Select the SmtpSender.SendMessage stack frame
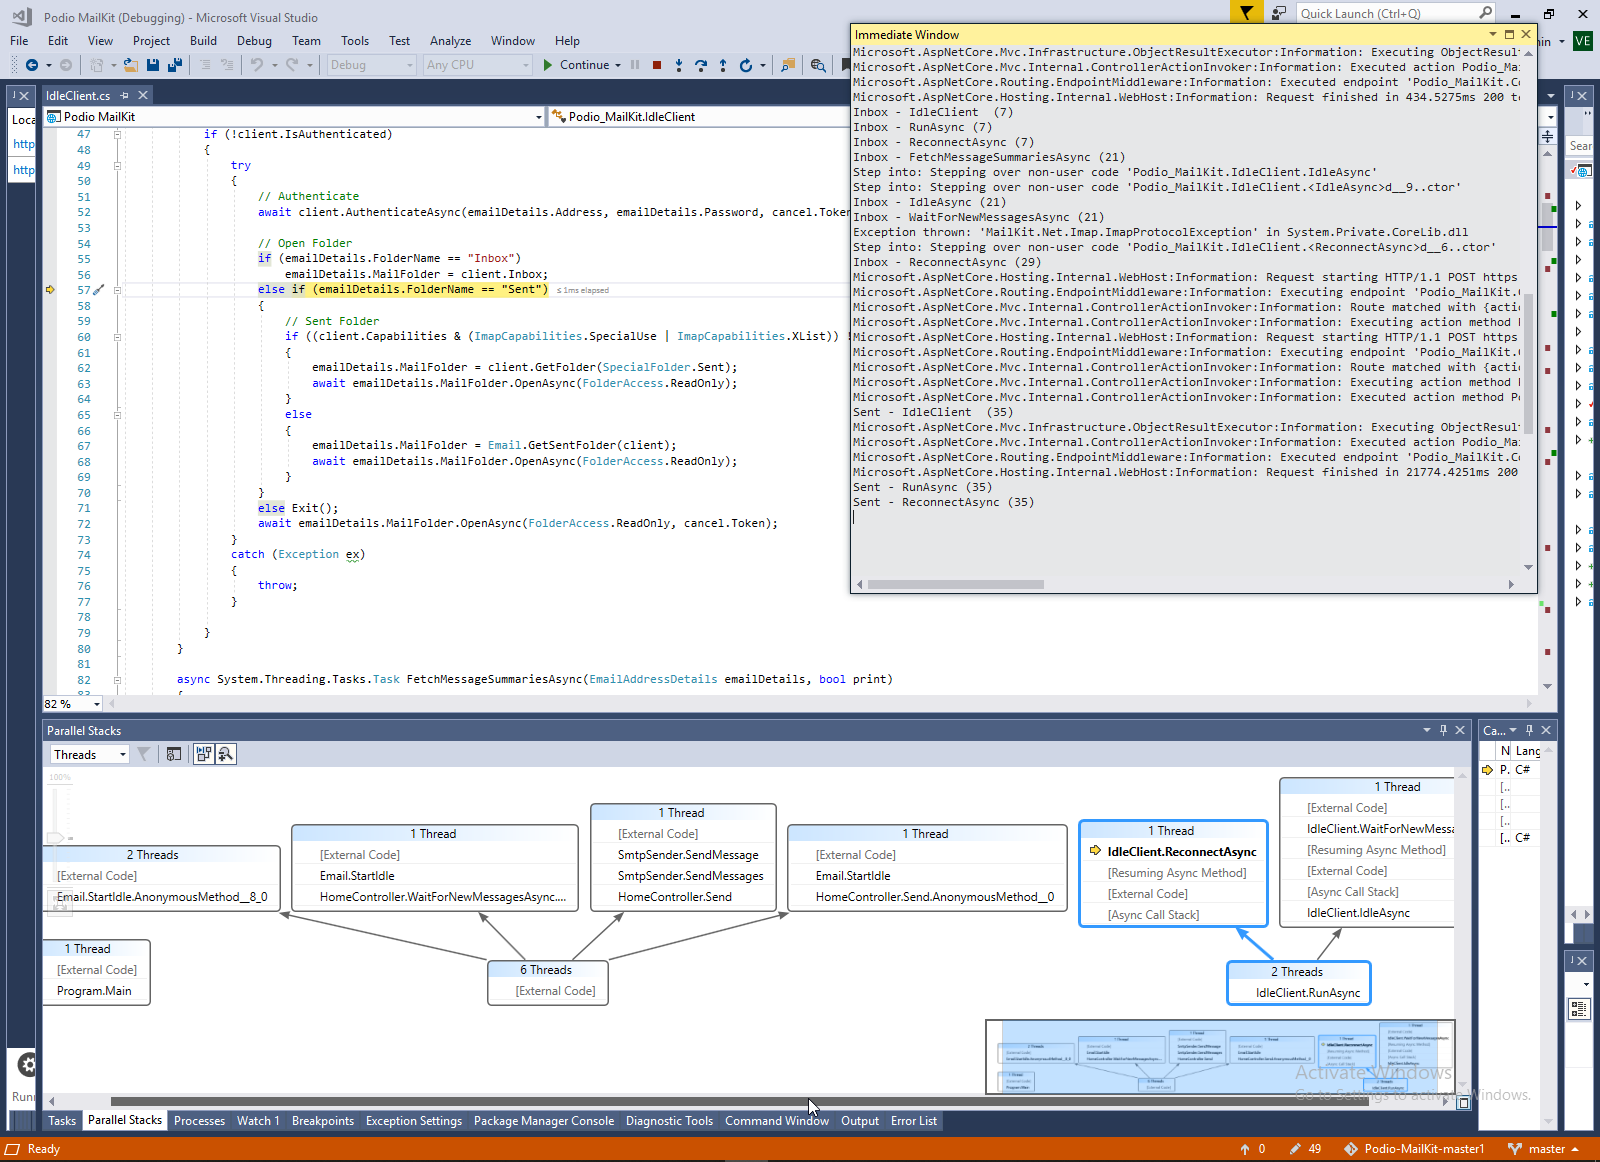 tap(688, 855)
